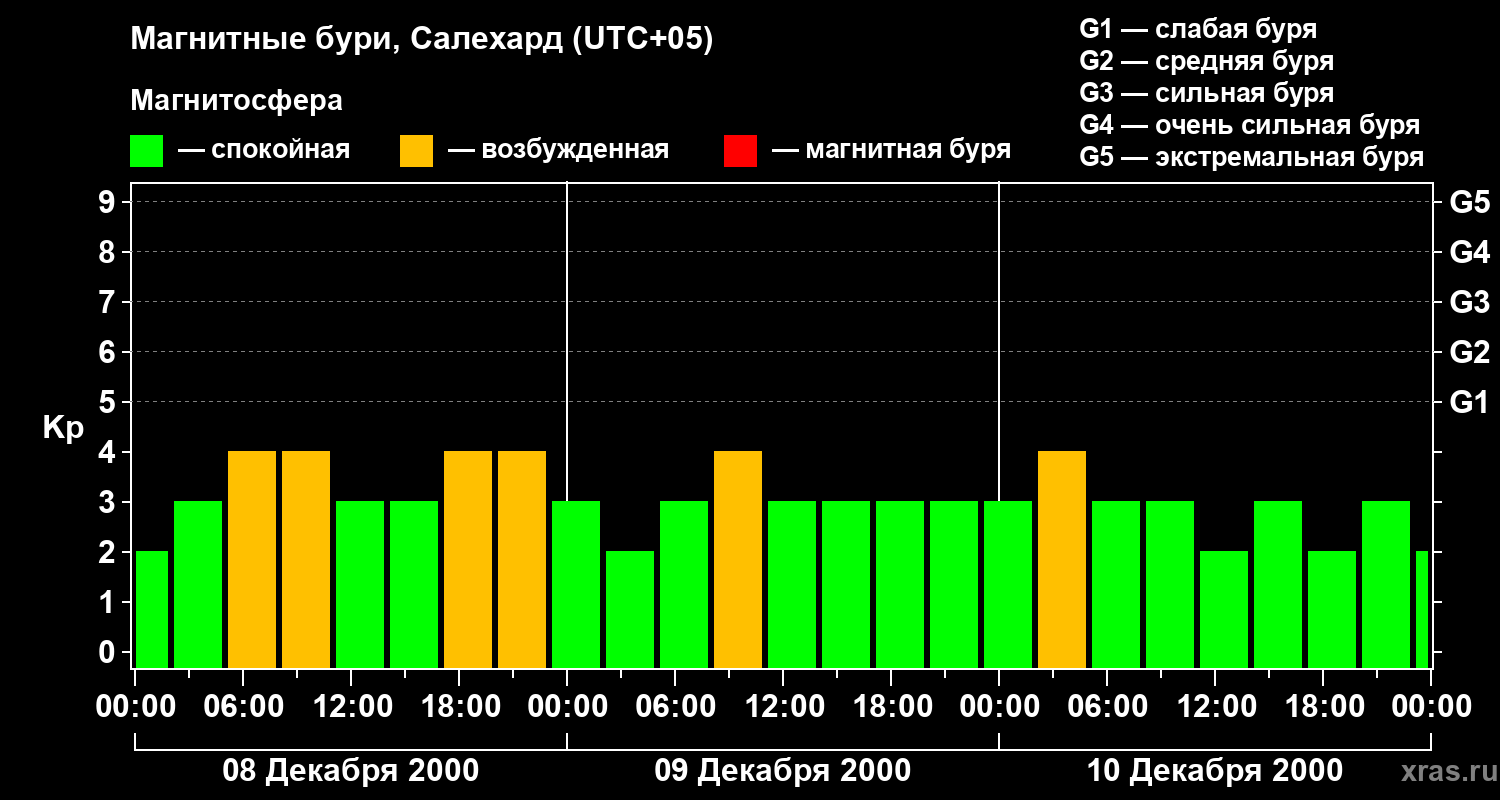Screen dimensions: 1500x800
Task: Click the '— магнитная буря' legend label
Action: (x=891, y=151)
